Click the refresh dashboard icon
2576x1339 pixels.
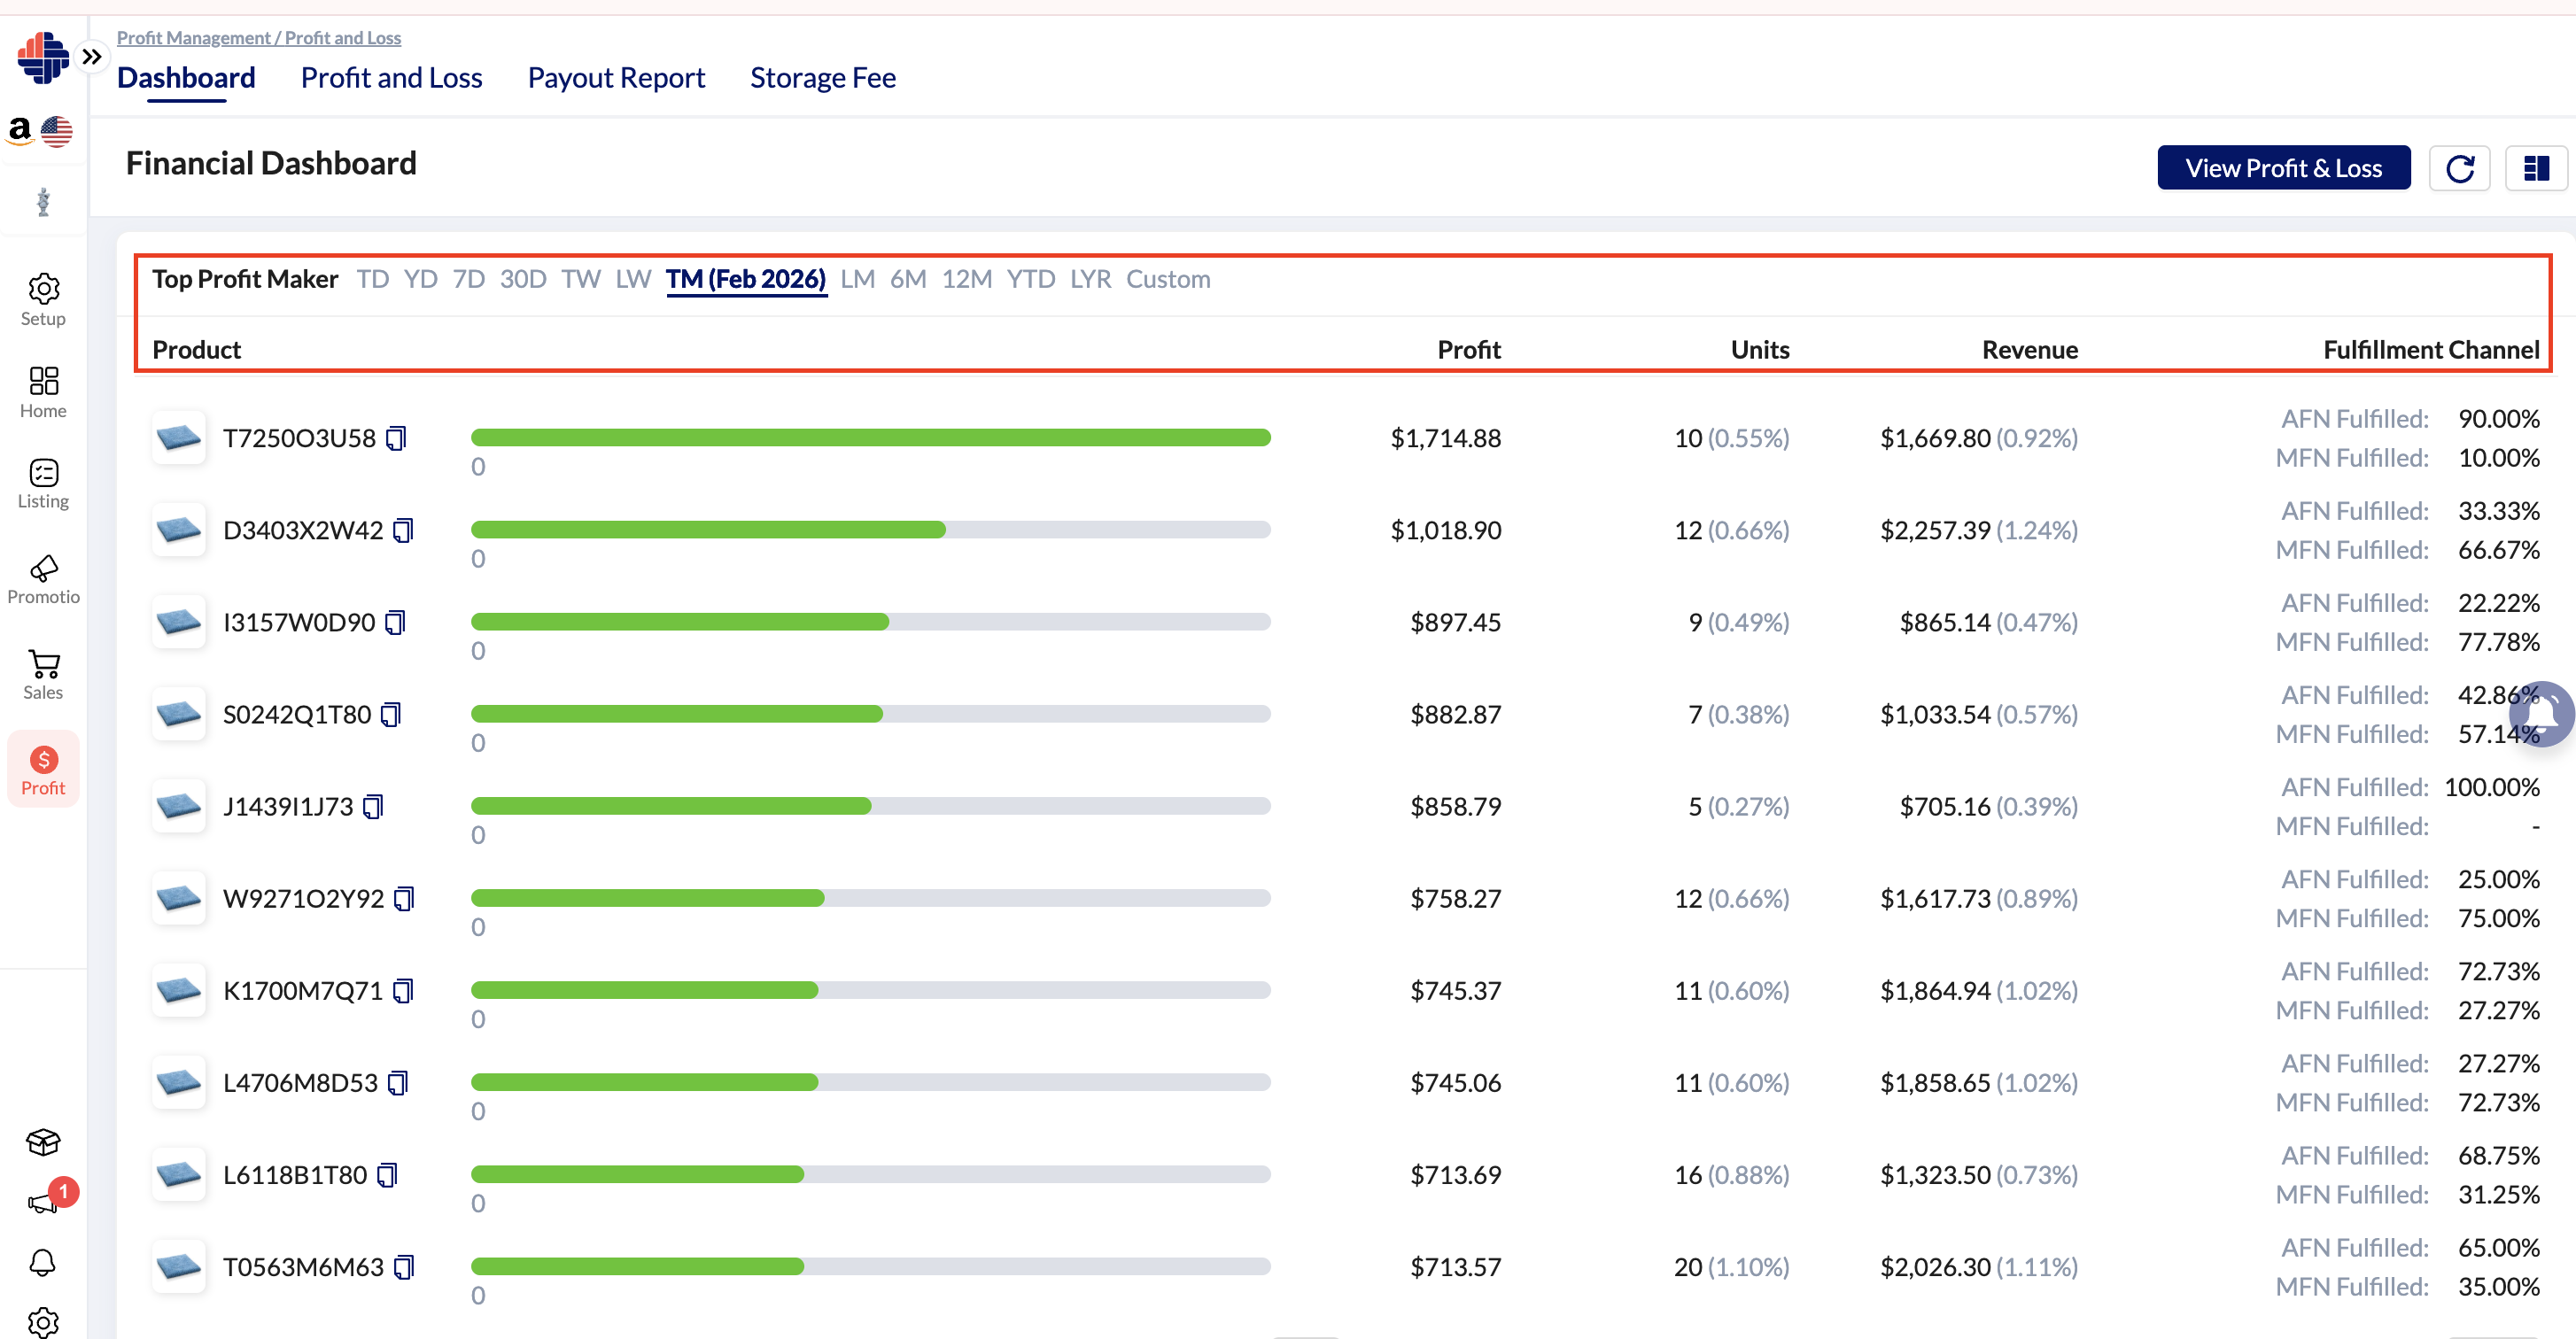click(x=2459, y=168)
